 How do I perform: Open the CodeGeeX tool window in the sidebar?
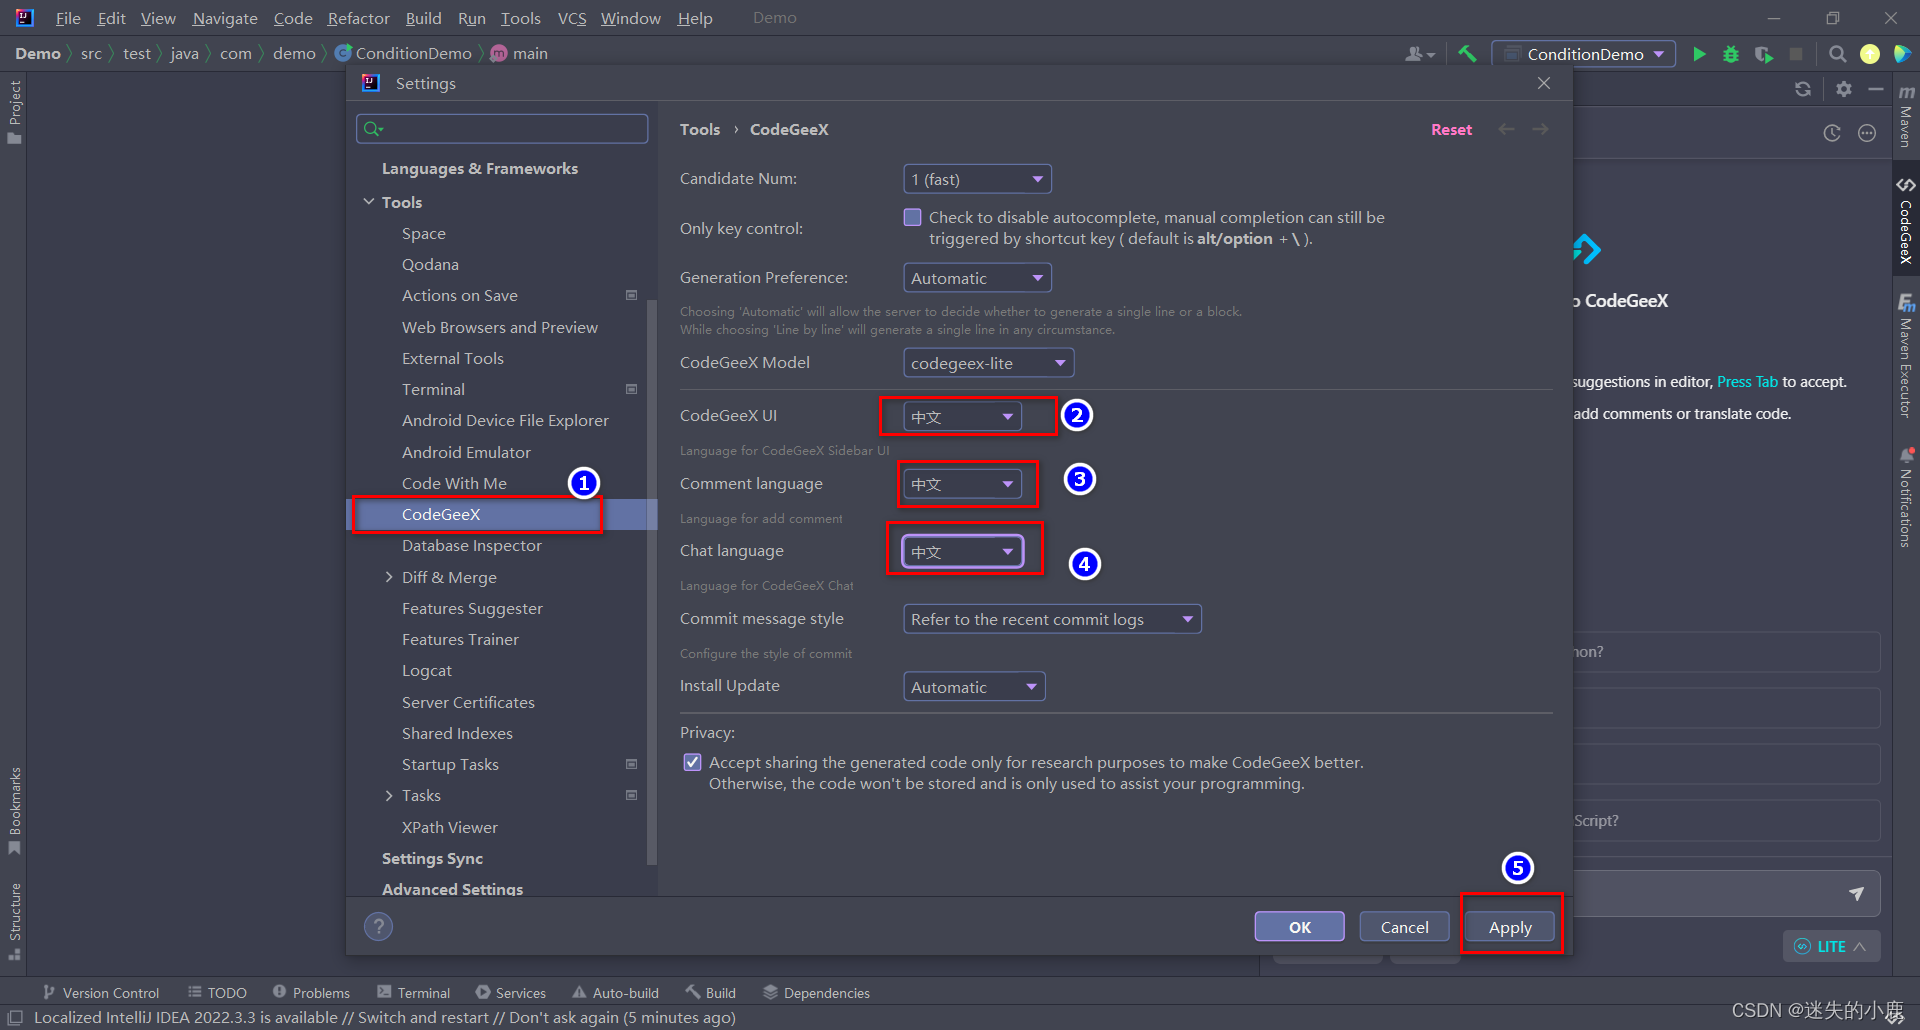(1906, 222)
